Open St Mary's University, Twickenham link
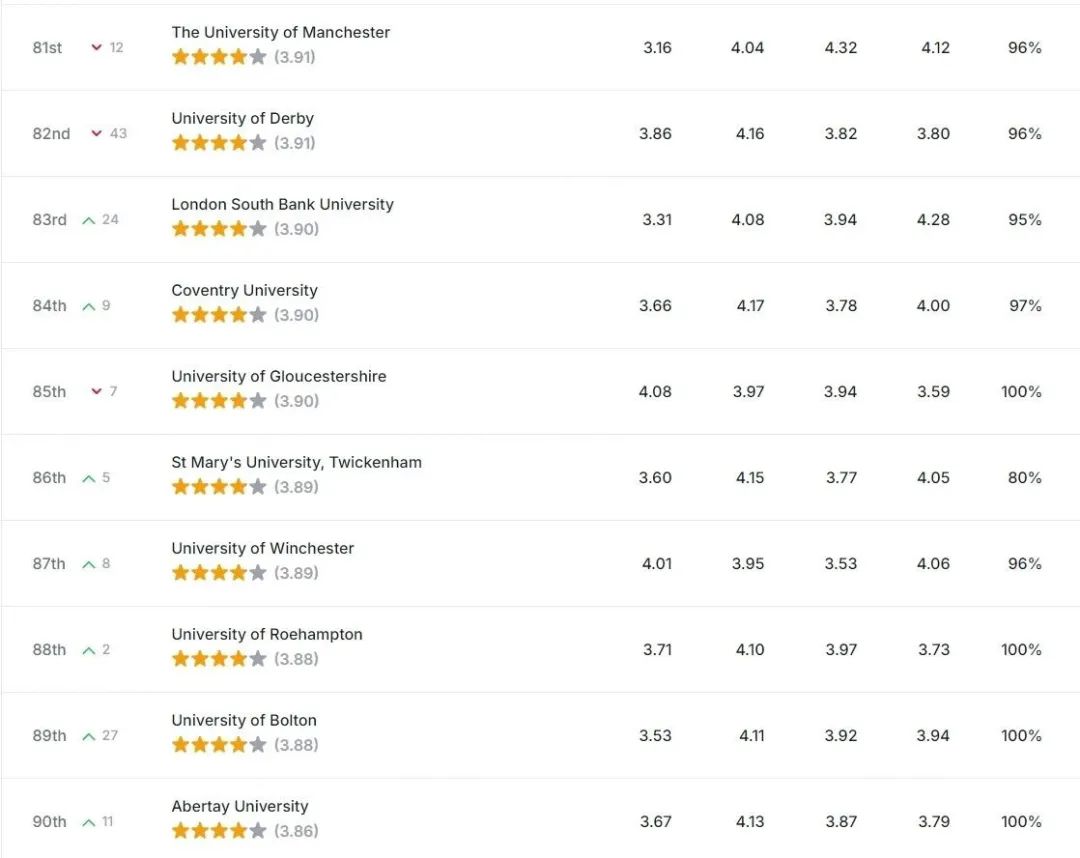Screen dimensions: 1080x858 296,463
